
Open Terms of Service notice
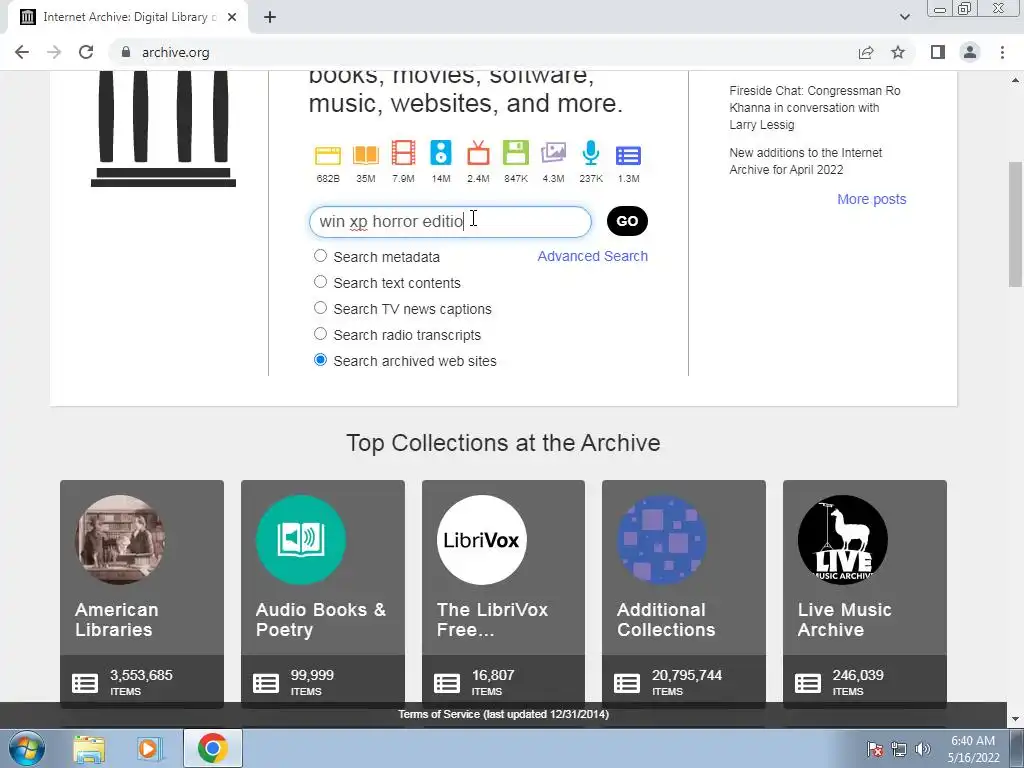point(504,714)
